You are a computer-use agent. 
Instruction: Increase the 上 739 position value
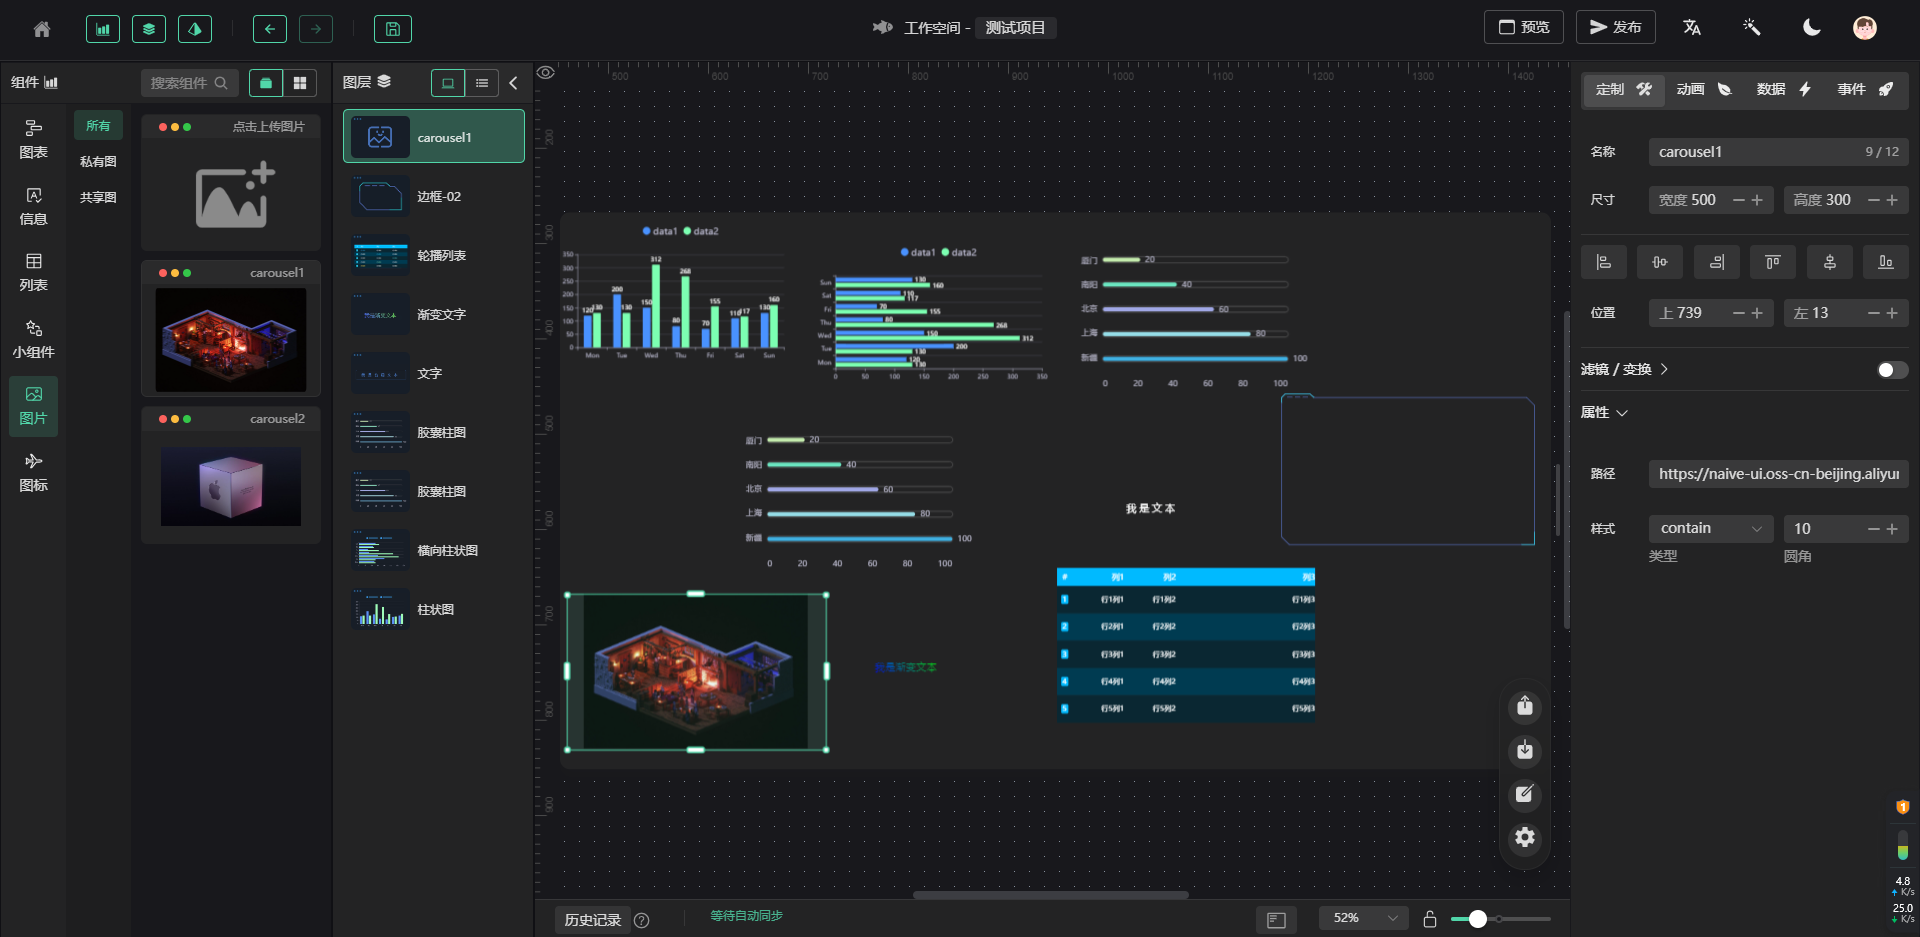click(1757, 313)
